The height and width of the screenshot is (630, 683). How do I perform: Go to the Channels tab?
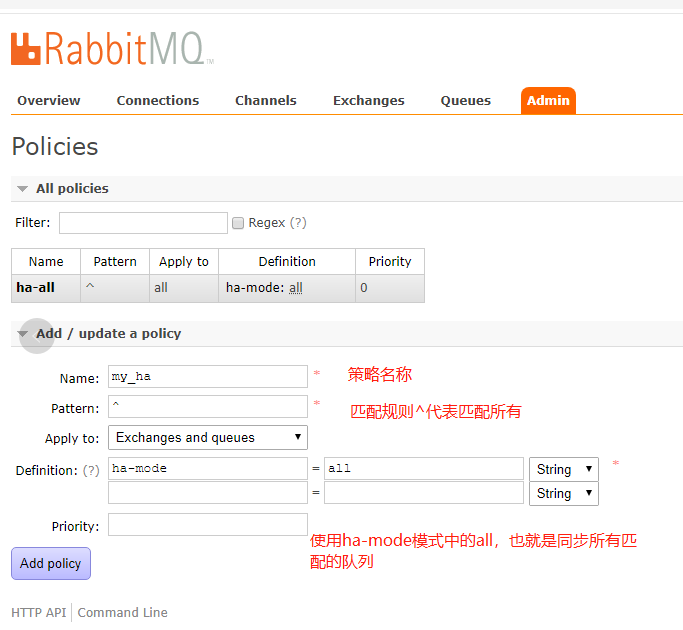tap(266, 101)
